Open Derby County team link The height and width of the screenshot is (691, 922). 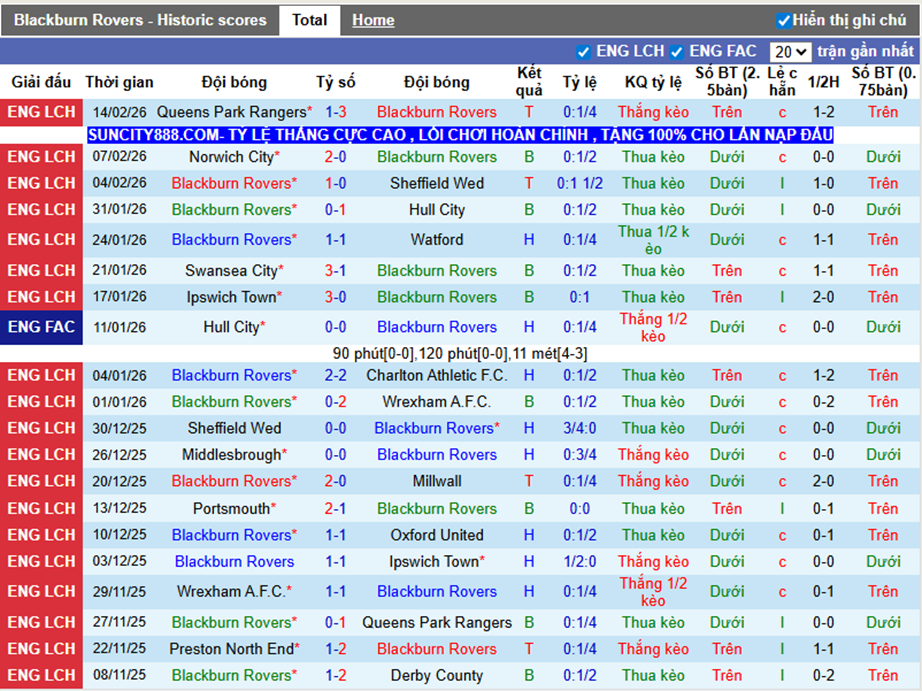tap(437, 675)
